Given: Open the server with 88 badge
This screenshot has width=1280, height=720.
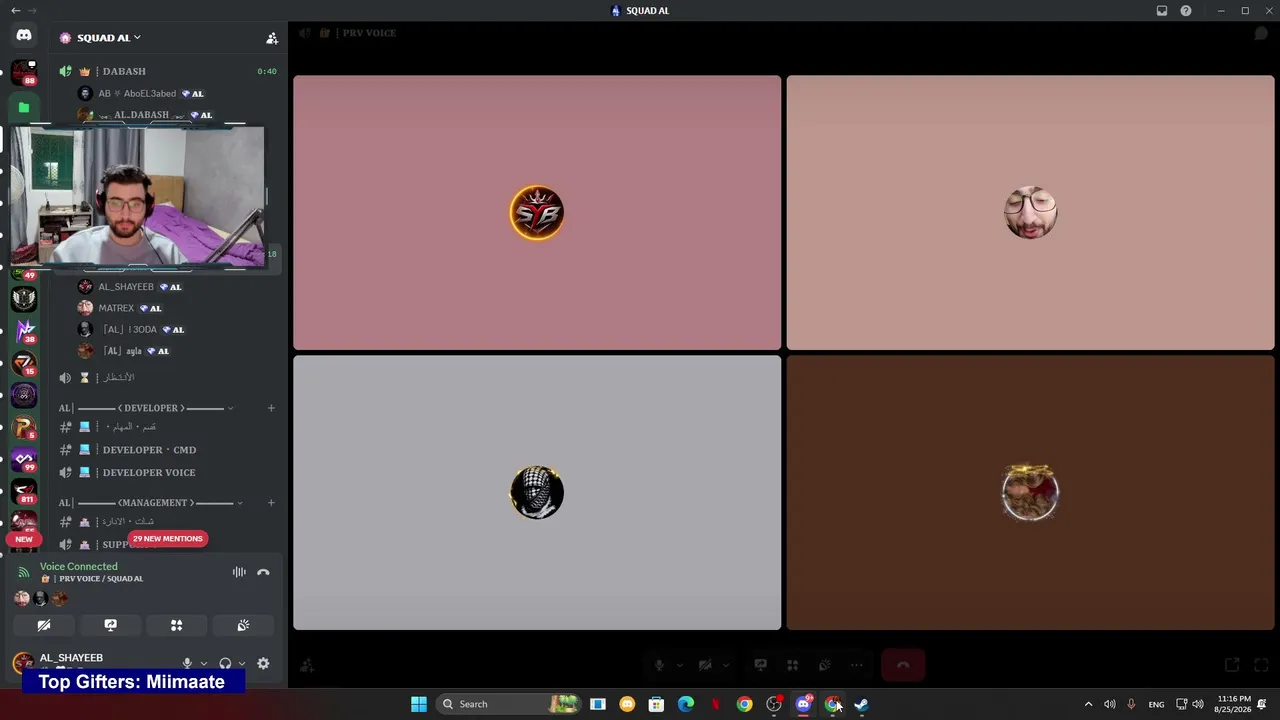Looking at the screenshot, I should [x=24, y=73].
